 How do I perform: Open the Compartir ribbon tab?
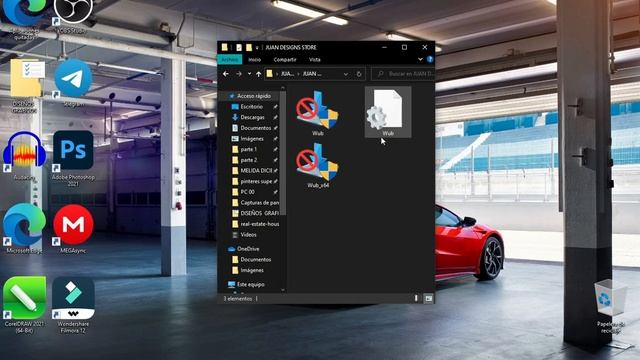pos(284,60)
